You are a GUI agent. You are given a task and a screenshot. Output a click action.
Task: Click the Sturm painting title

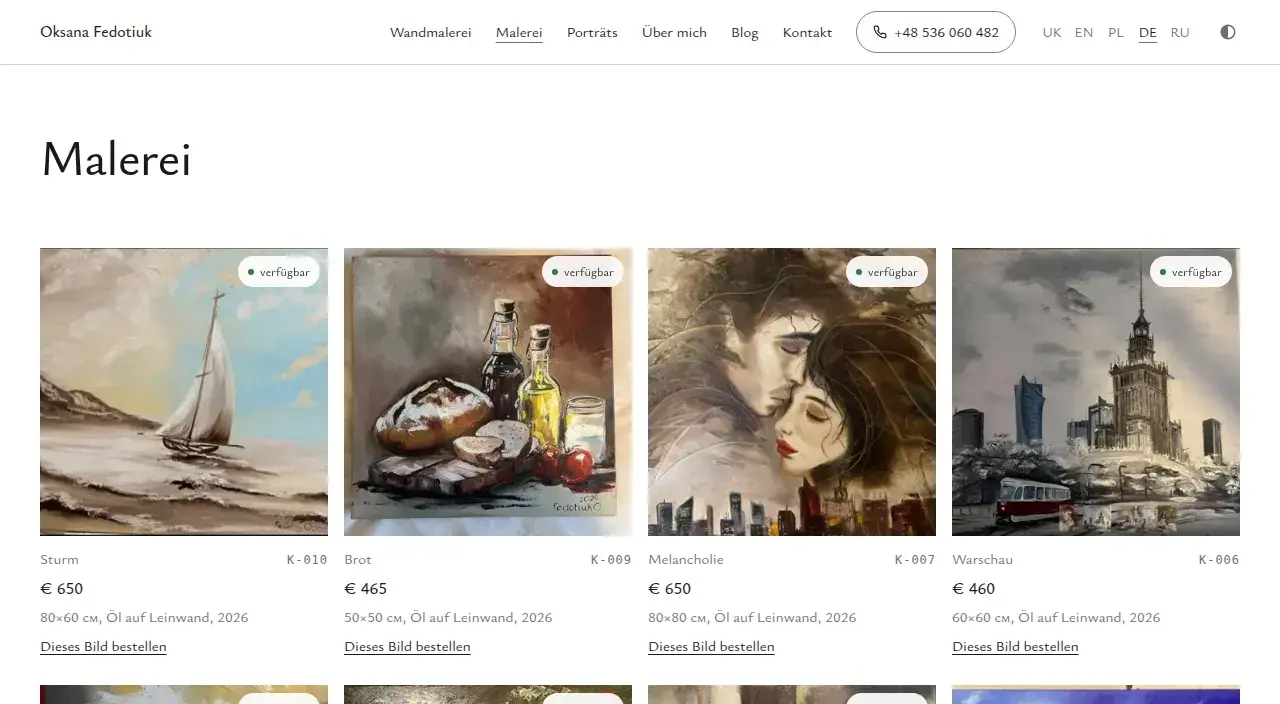point(59,560)
